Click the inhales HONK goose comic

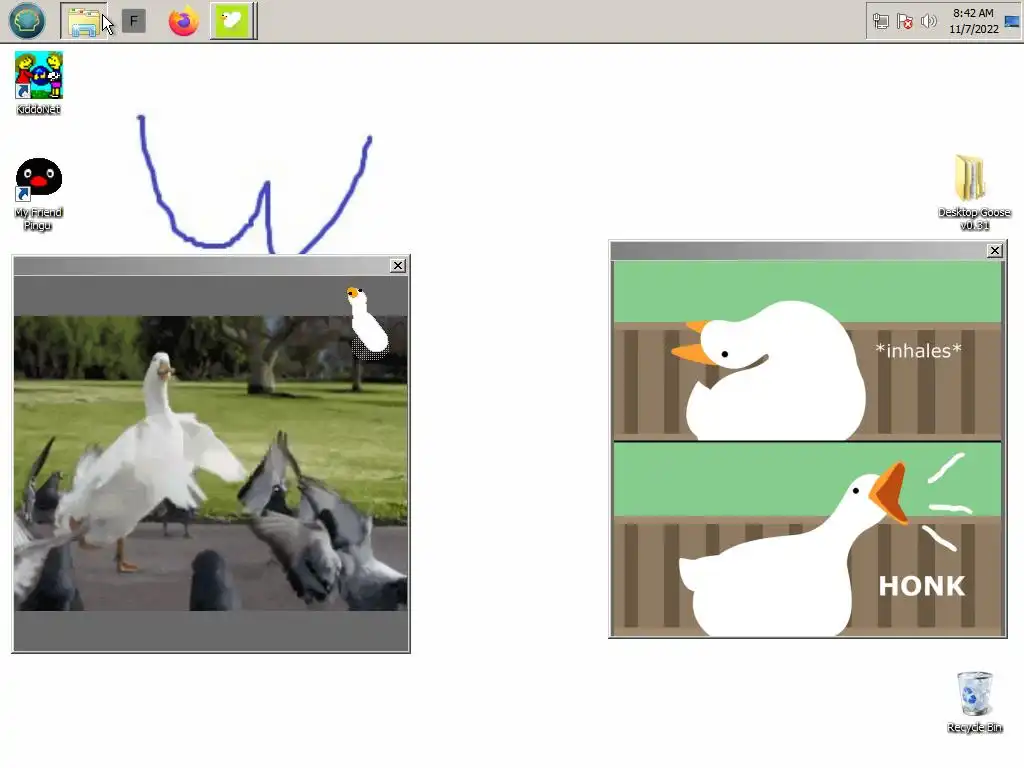point(807,448)
